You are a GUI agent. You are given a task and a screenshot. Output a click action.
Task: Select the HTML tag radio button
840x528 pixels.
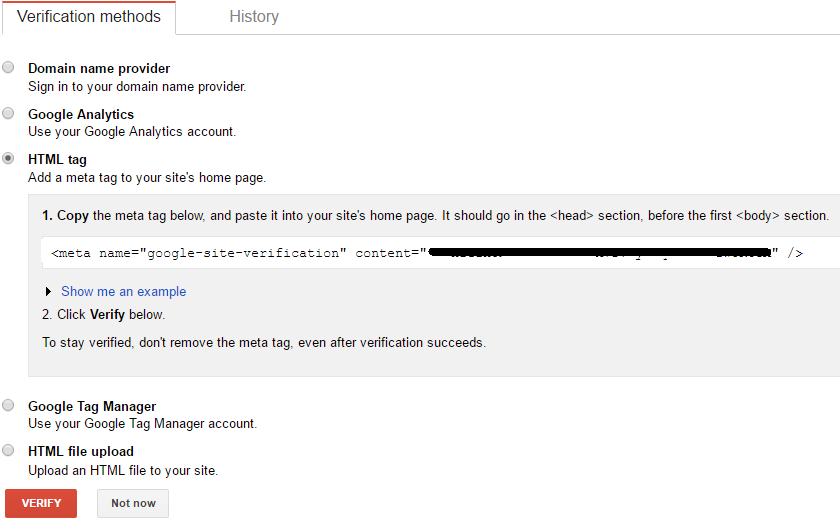pos(9,158)
